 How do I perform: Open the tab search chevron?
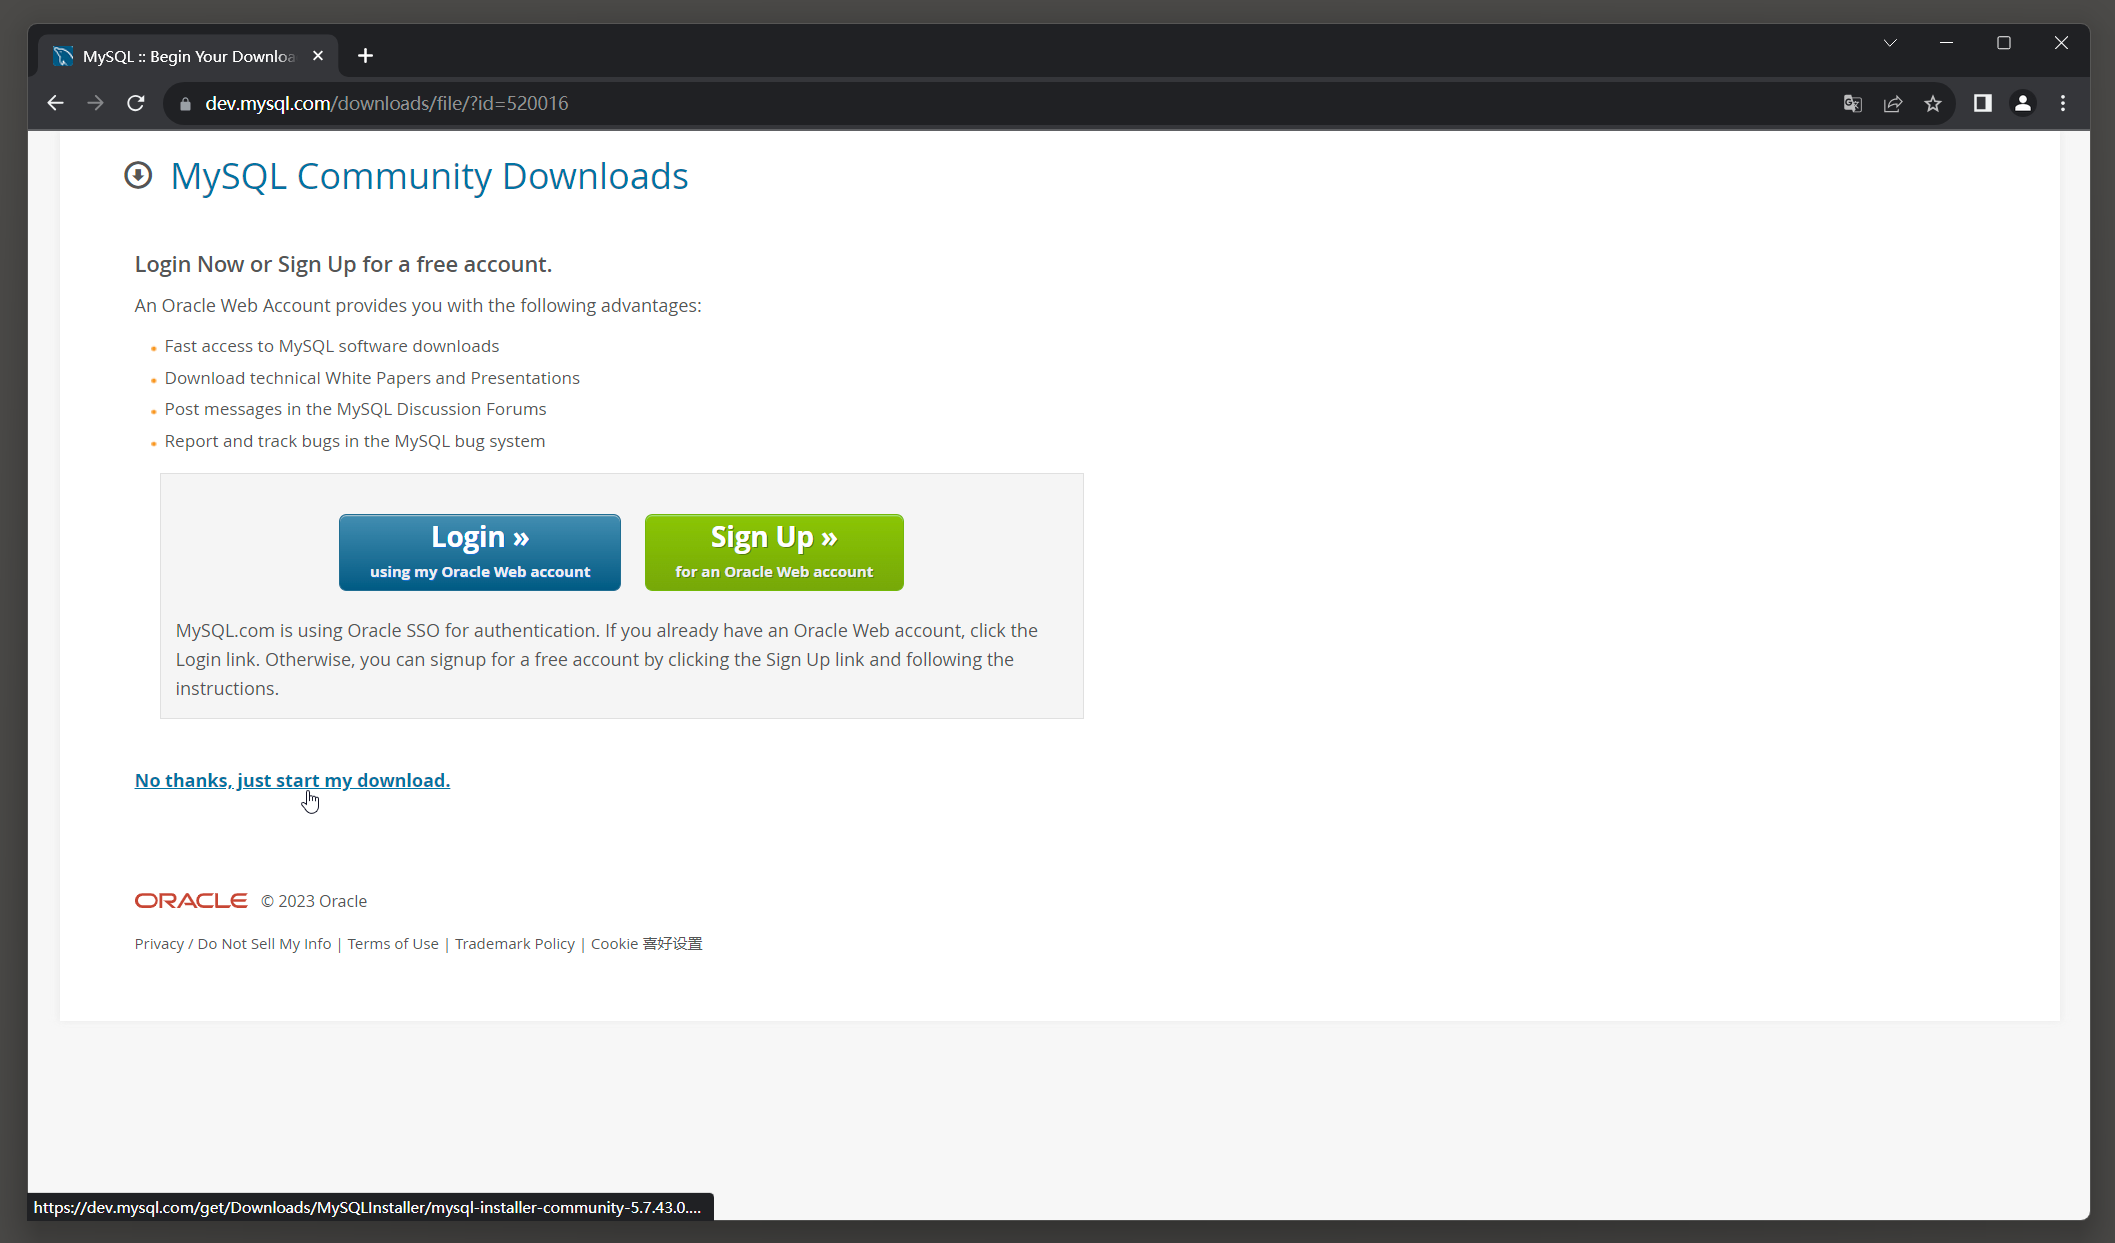tap(1890, 43)
